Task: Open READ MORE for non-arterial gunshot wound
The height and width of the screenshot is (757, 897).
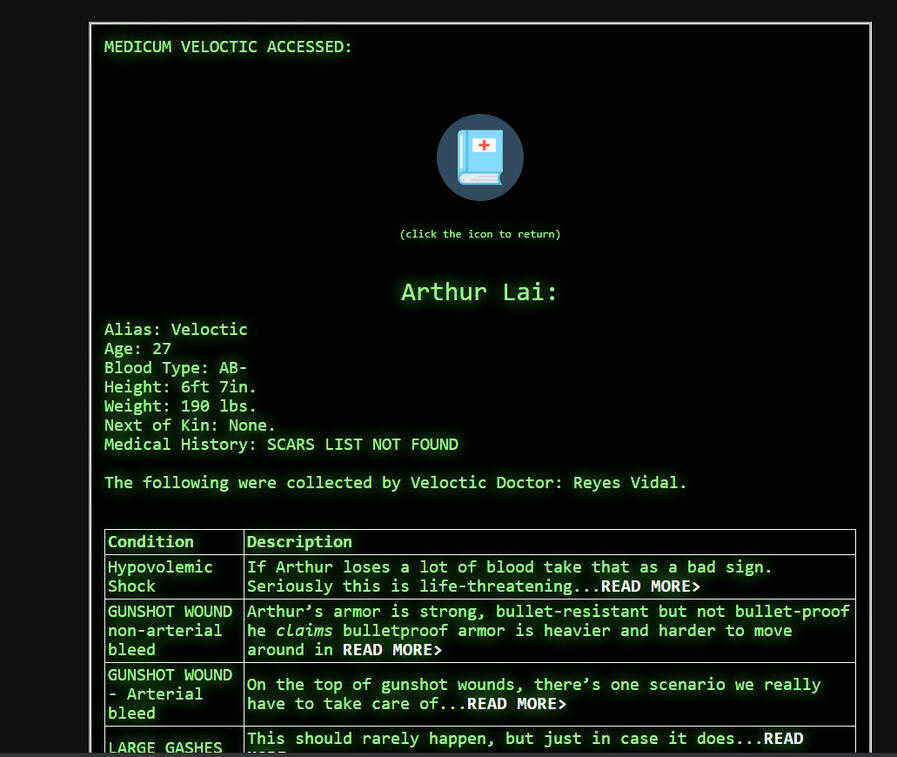Action: pos(392,650)
